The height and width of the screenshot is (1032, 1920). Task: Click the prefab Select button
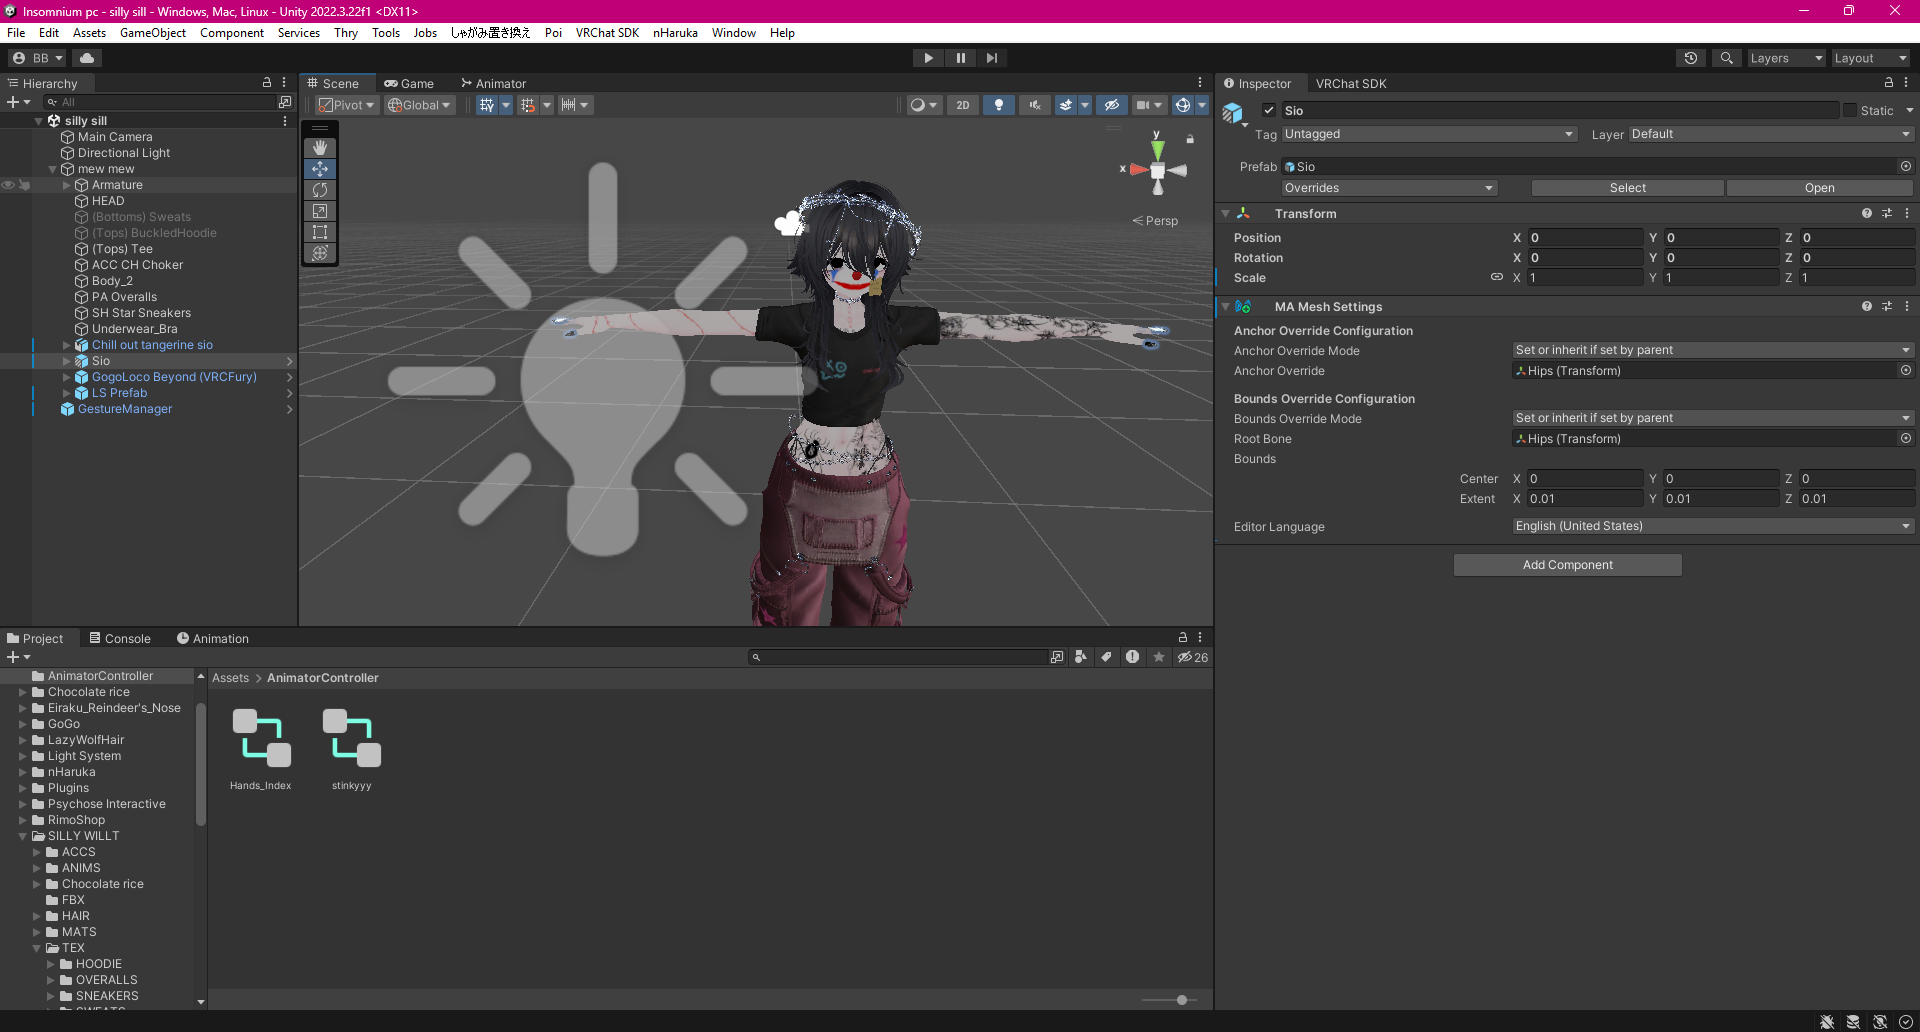[x=1627, y=188]
